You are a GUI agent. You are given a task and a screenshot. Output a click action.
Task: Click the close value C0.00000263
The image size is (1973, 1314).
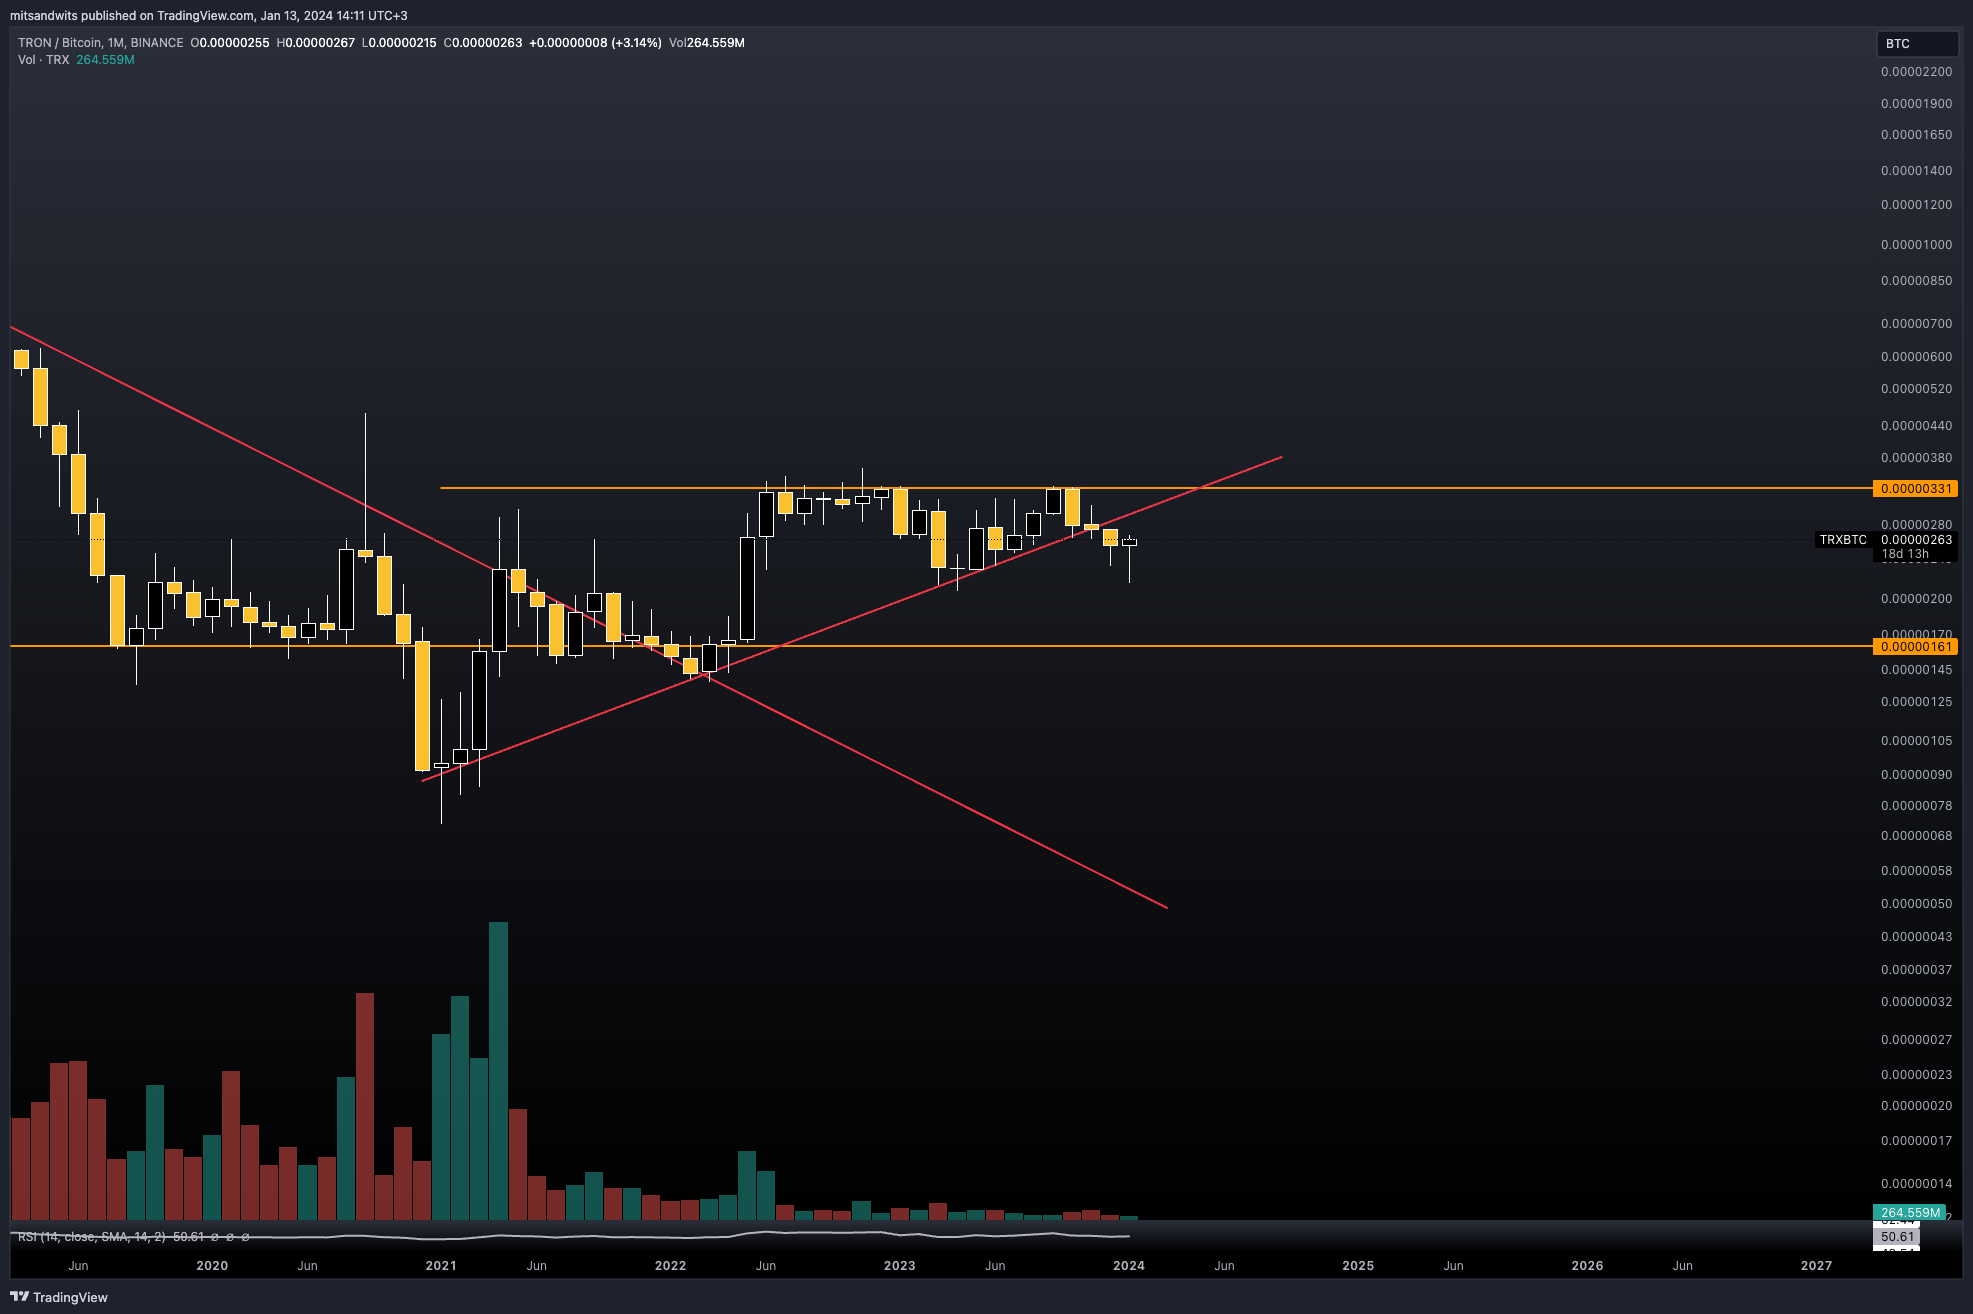[483, 43]
